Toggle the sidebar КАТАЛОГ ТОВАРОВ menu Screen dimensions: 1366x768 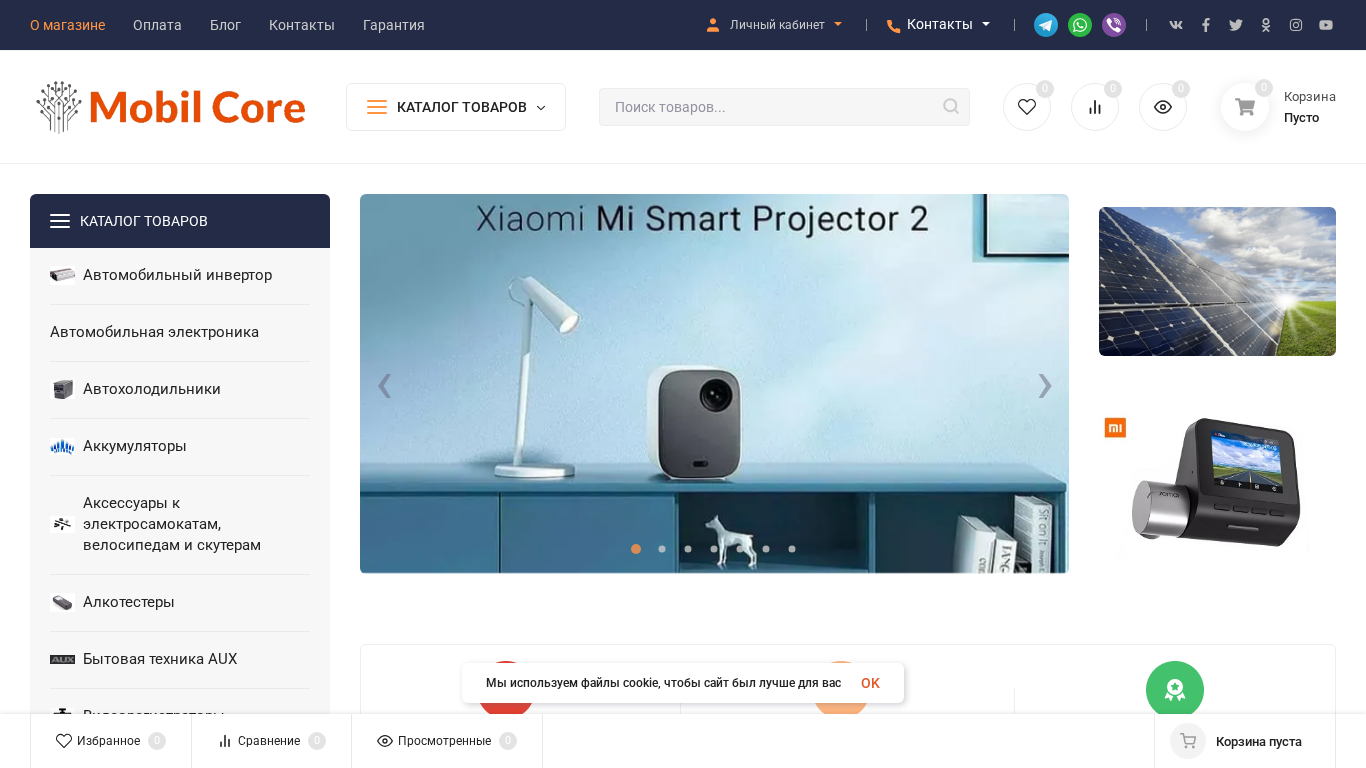pos(180,221)
